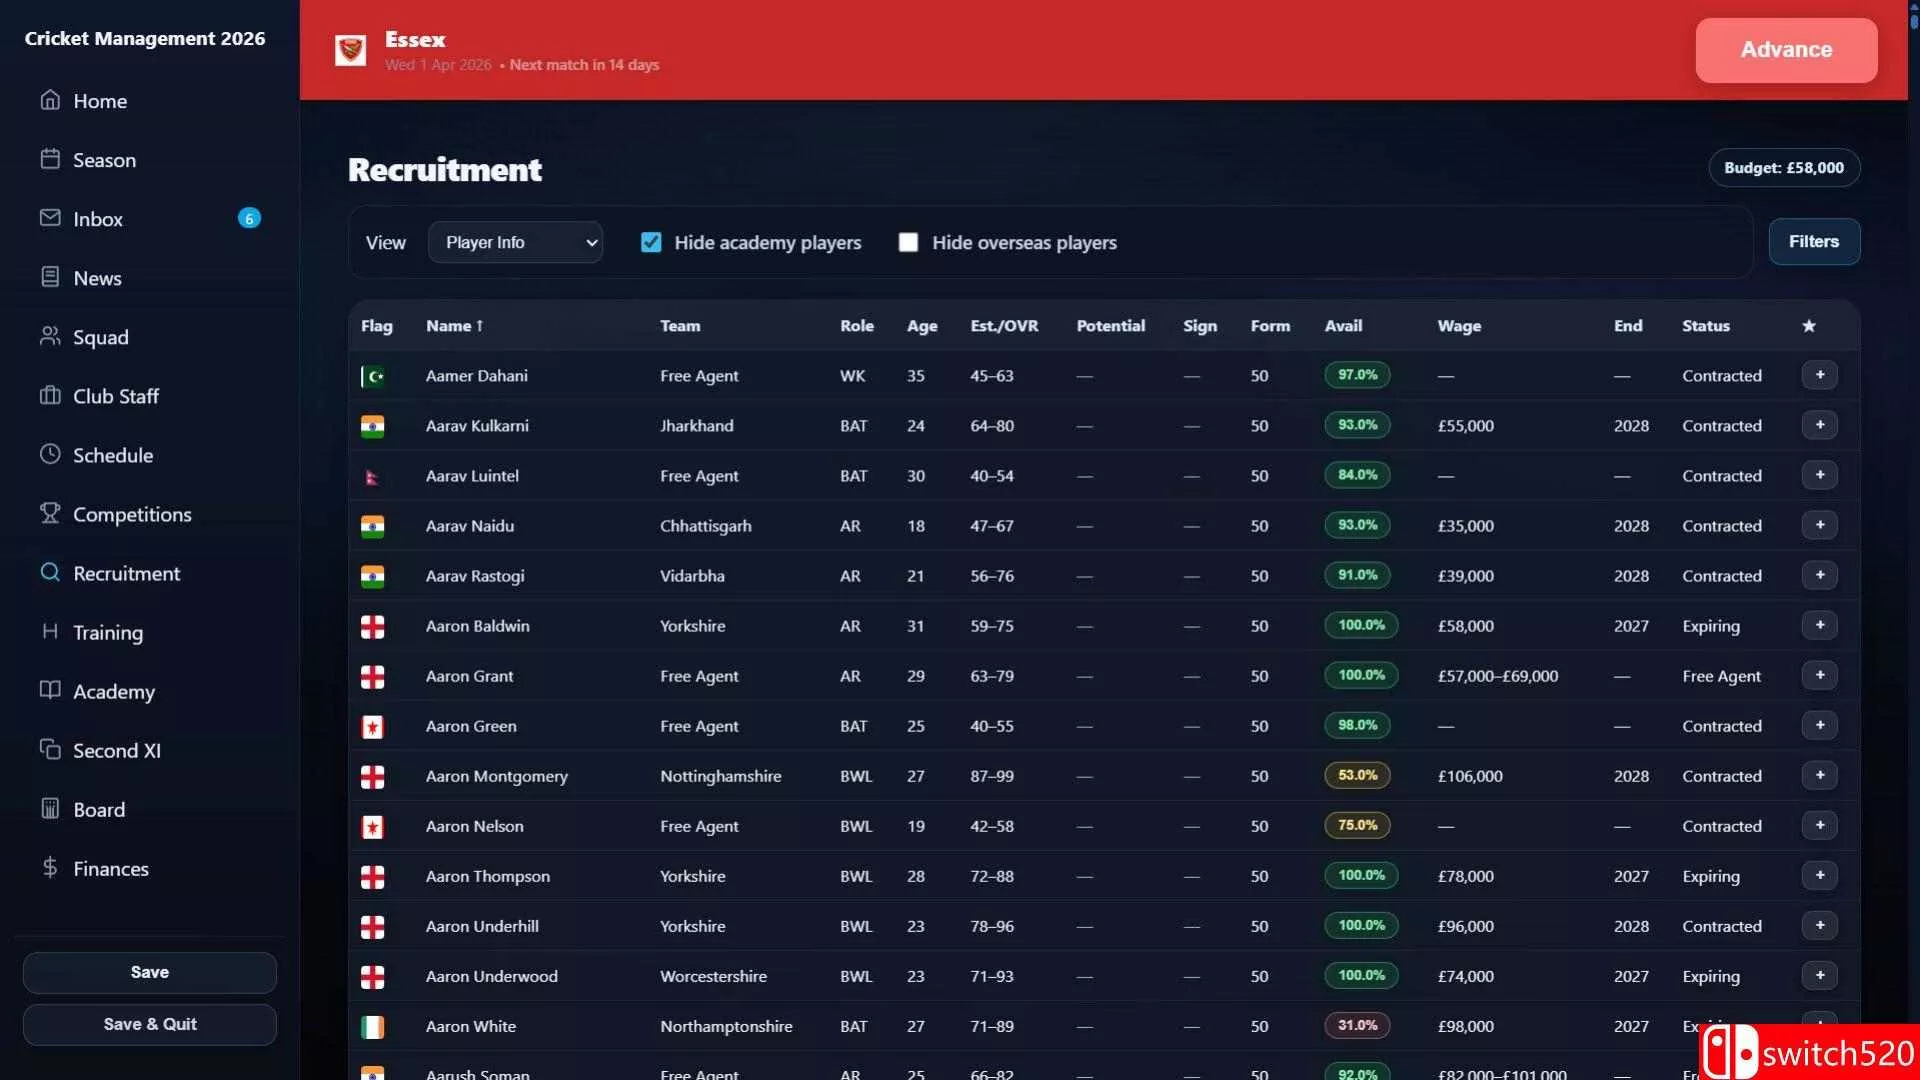
Task: Open the Filters button
Action: point(1814,241)
